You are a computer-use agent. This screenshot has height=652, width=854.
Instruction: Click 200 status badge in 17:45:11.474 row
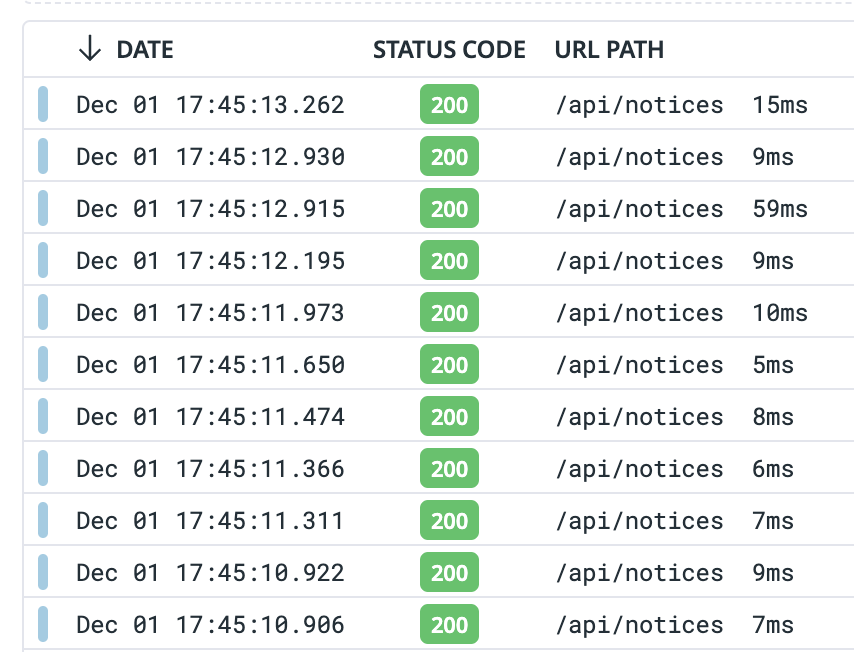pyautogui.click(x=449, y=416)
